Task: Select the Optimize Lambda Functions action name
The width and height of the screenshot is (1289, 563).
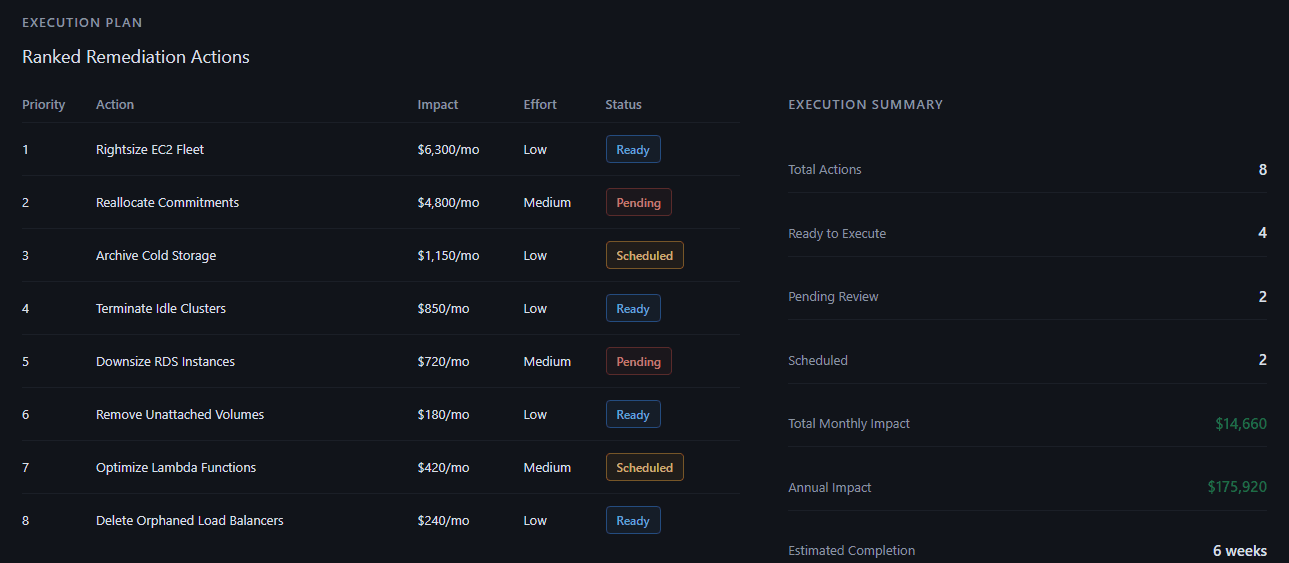Action: pyautogui.click(x=176, y=468)
